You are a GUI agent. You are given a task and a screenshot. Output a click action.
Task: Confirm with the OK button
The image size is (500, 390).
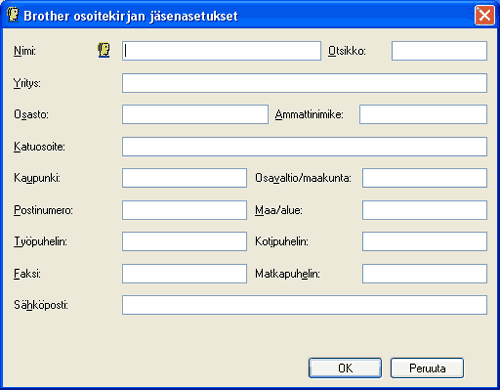pos(345,368)
